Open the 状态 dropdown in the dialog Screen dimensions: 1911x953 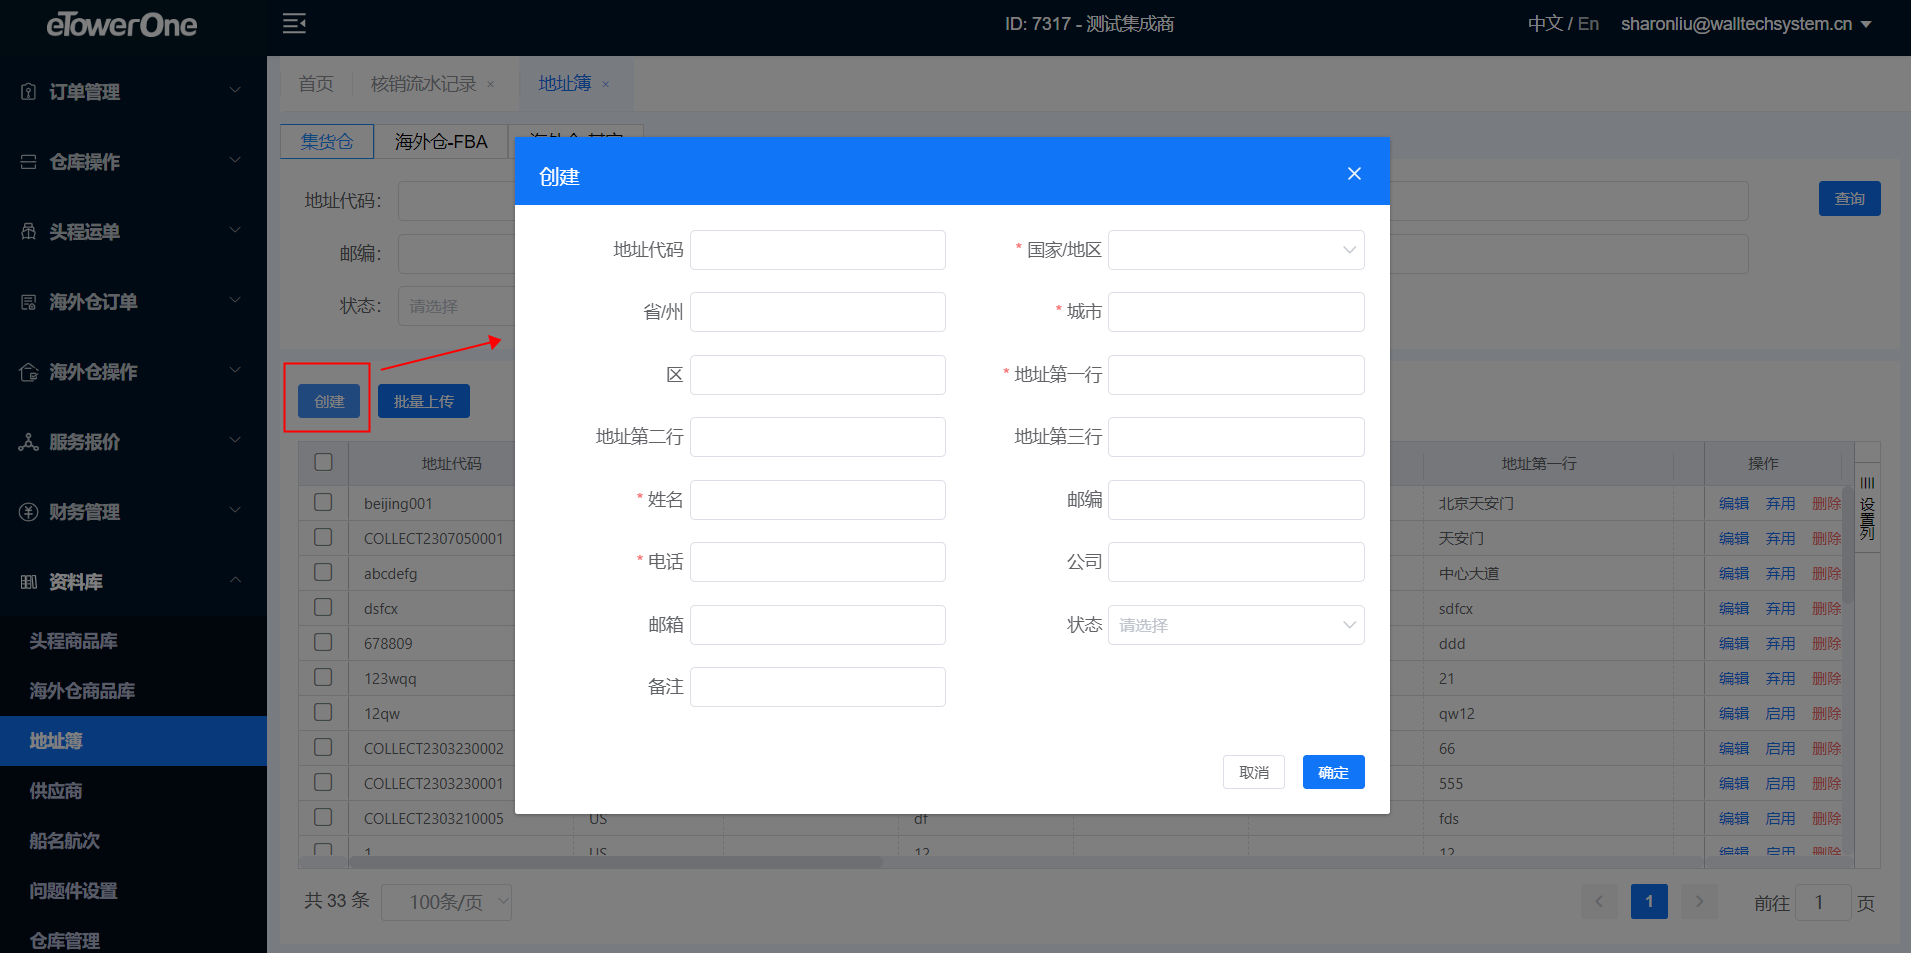click(1236, 625)
